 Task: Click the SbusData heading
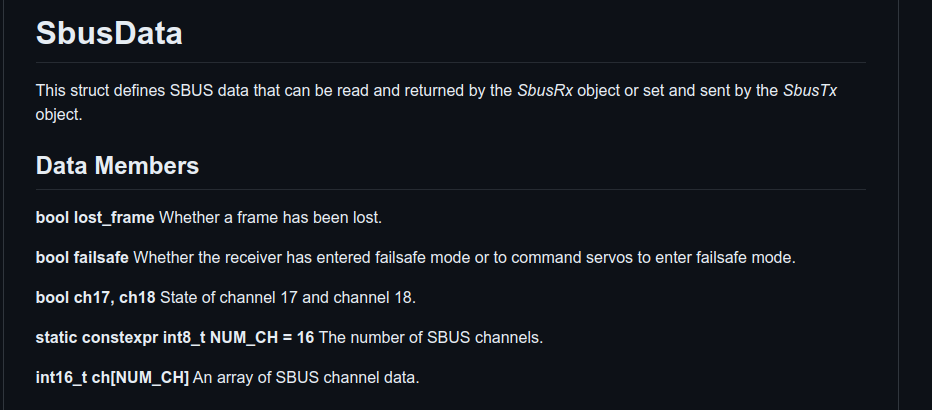(x=109, y=33)
